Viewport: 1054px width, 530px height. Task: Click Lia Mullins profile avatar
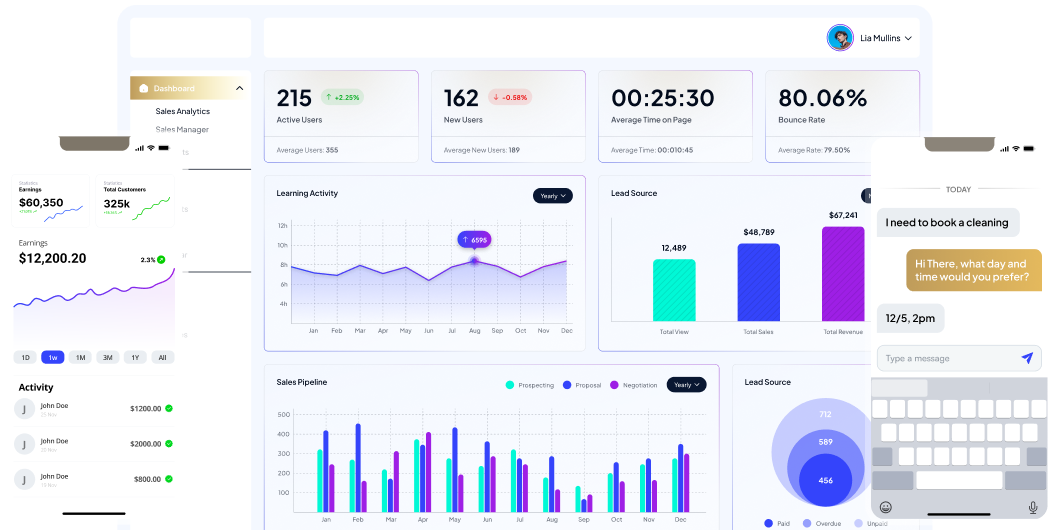(x=840, y=38)
